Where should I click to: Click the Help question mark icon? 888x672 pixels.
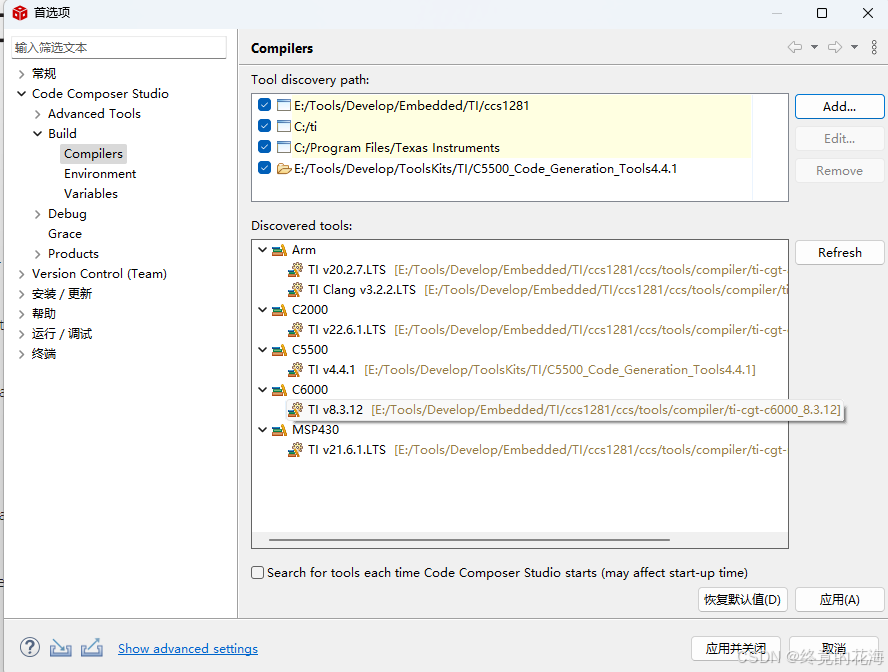pyautogui.click(x=30, y=647)
